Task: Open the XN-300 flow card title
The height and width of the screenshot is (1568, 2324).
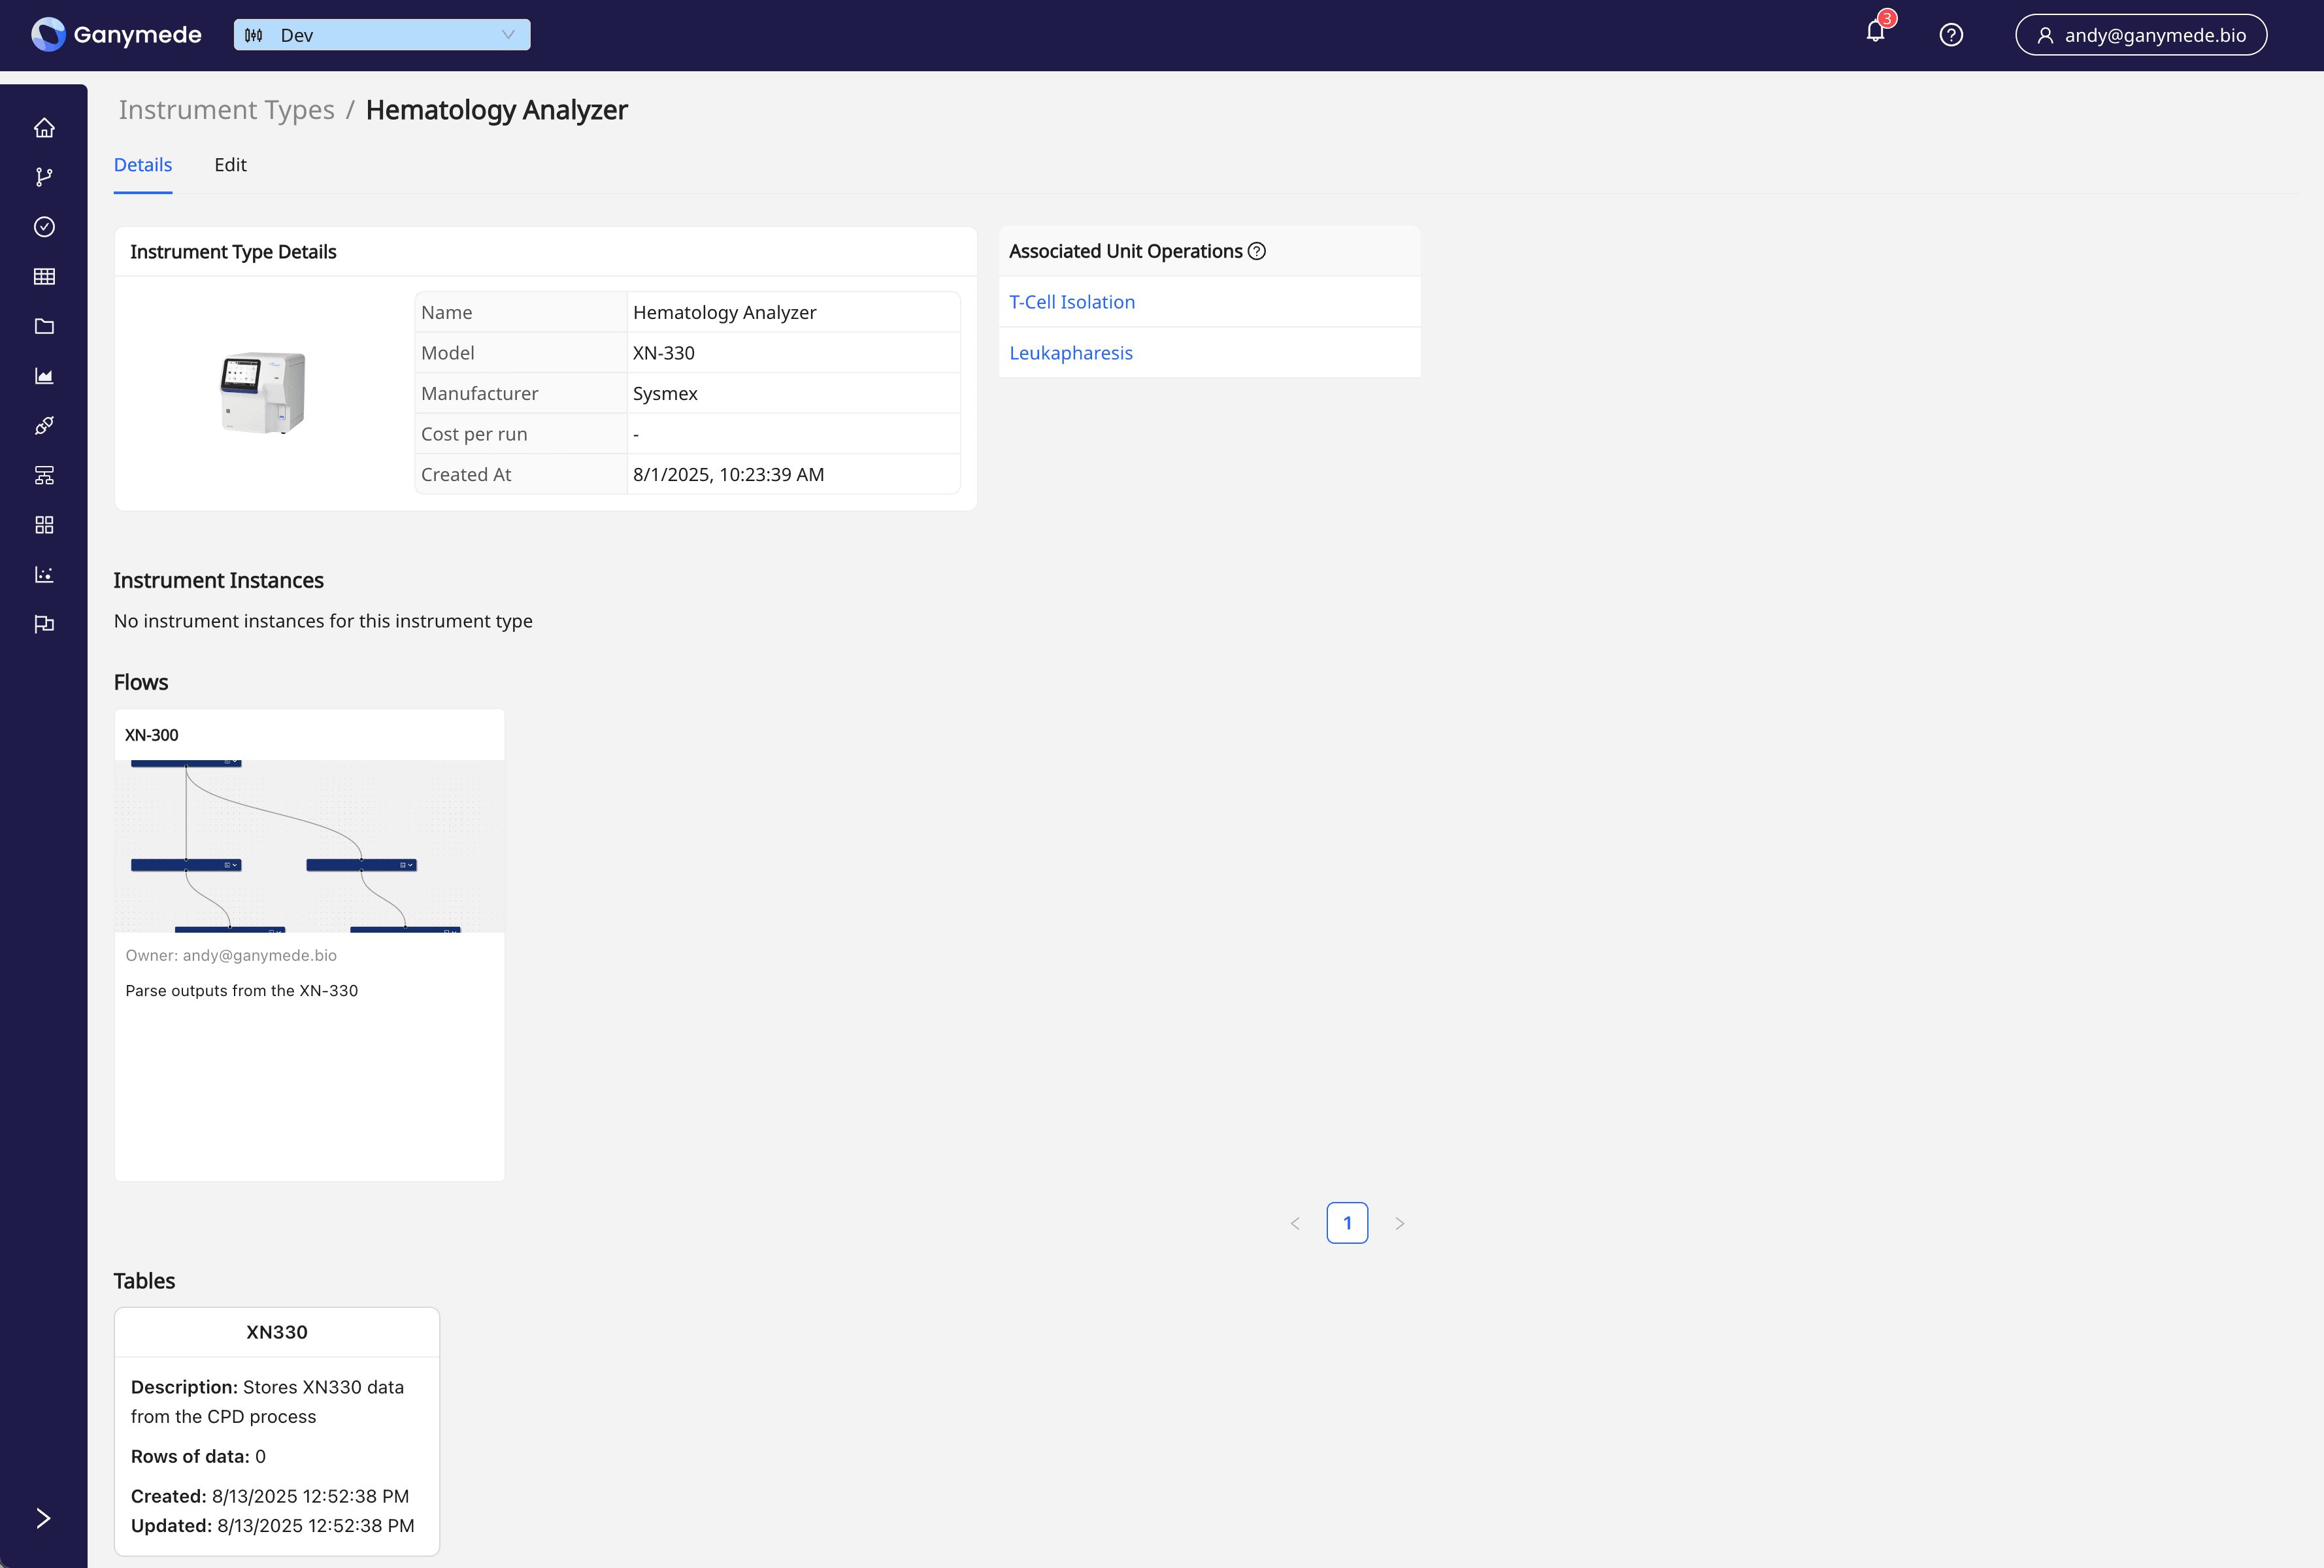Action: pos(152,735)
